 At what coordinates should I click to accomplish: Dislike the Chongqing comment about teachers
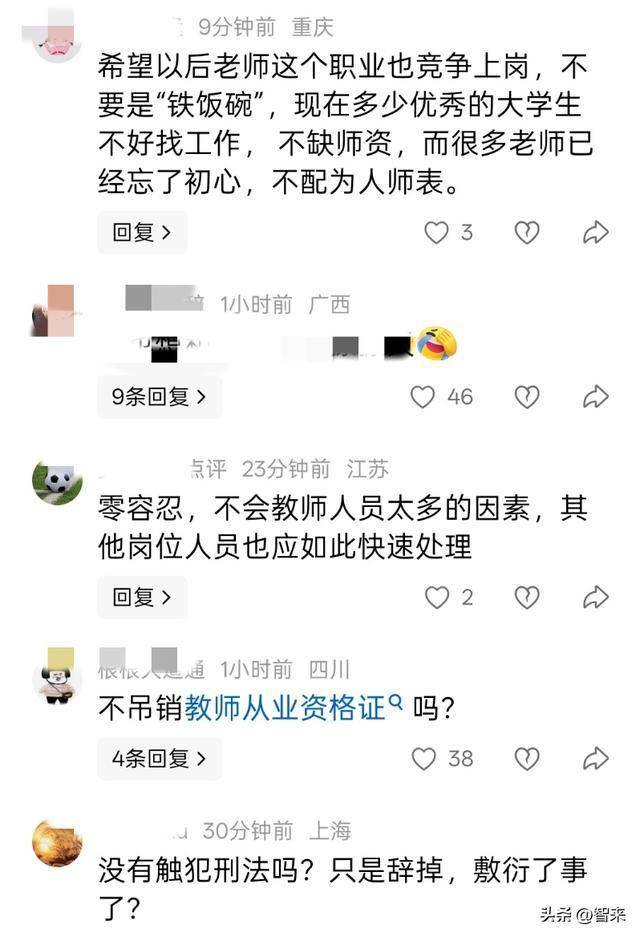pos(527,232)
